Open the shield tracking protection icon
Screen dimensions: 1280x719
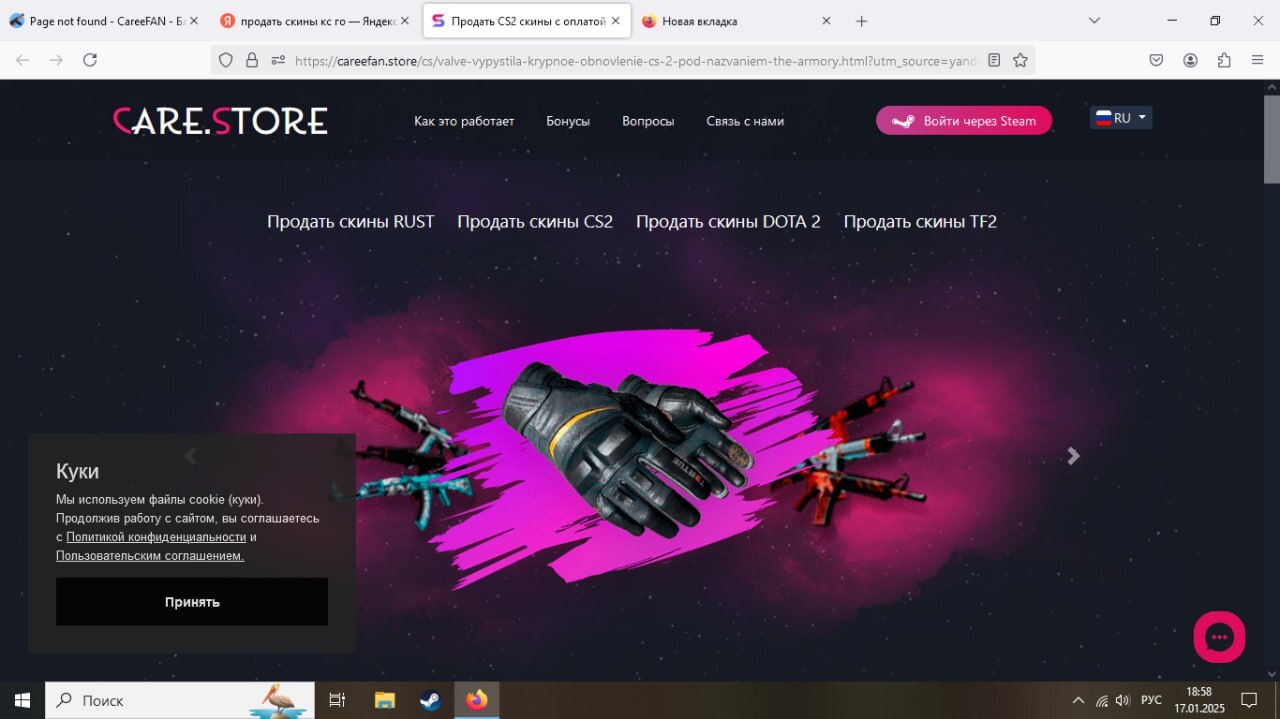226,60
